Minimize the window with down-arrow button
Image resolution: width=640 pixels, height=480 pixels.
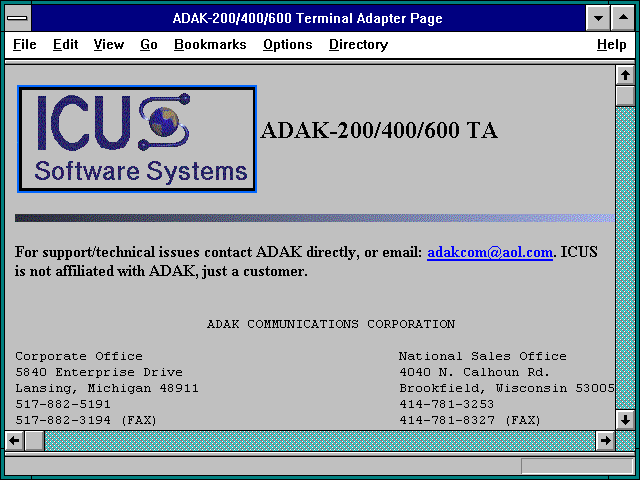click(x=598, y=18)
